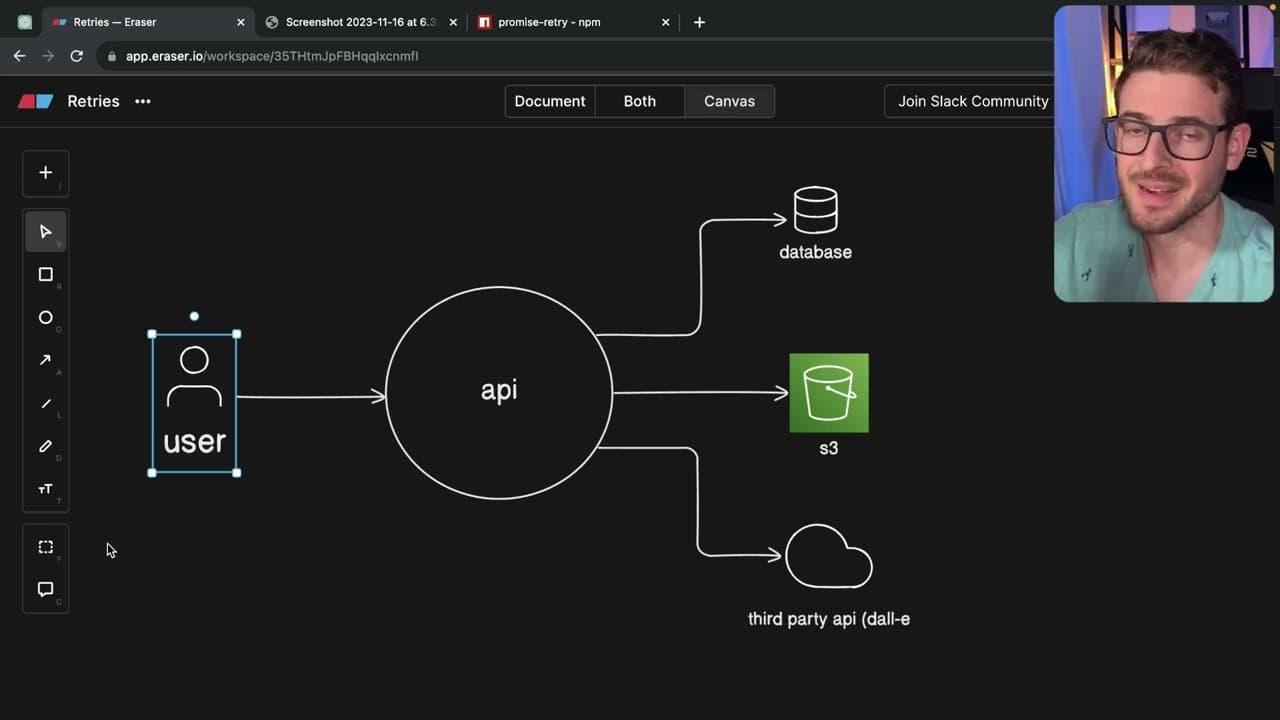Select the line tool
The image size is (1280, 720).
(x=45, y=404)
